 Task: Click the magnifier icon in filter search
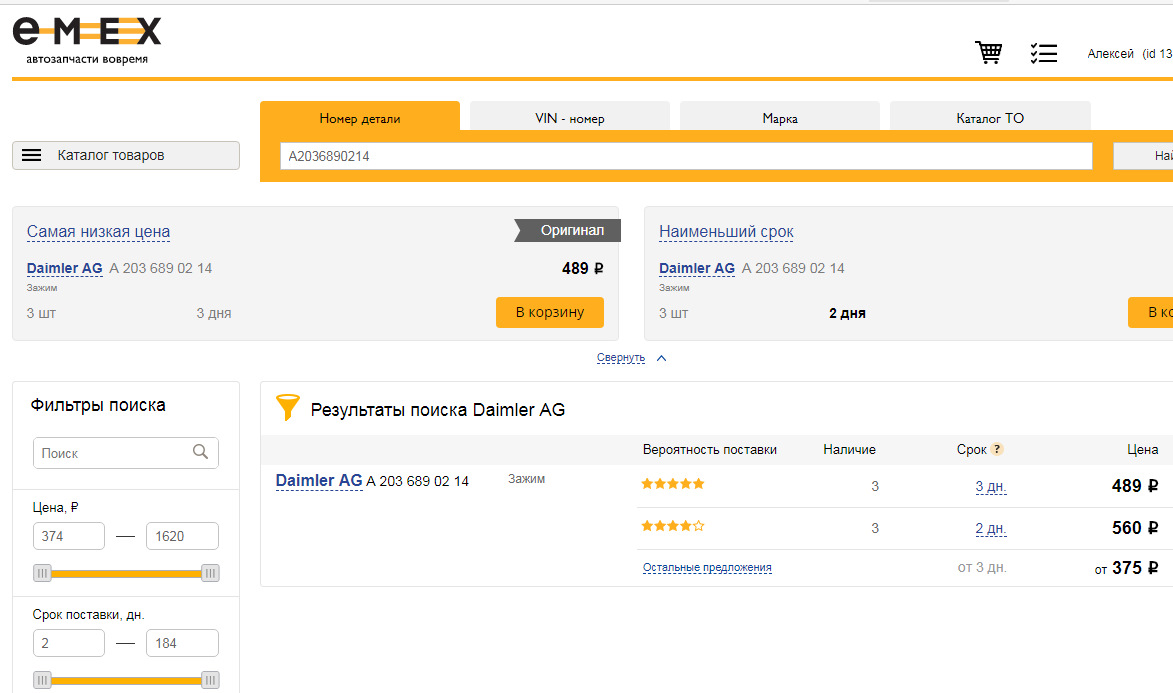(x=200, y=452)
